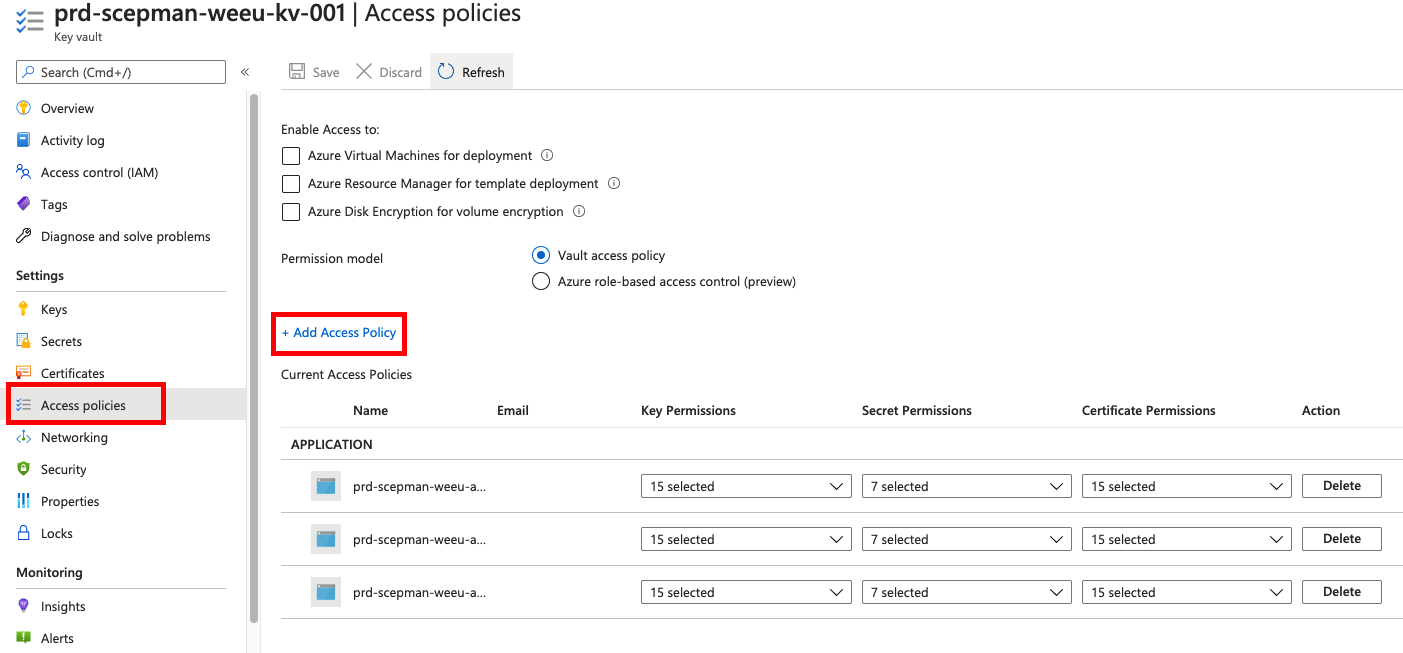
Task: Click the Discard button label
Action: coord(401,72)
